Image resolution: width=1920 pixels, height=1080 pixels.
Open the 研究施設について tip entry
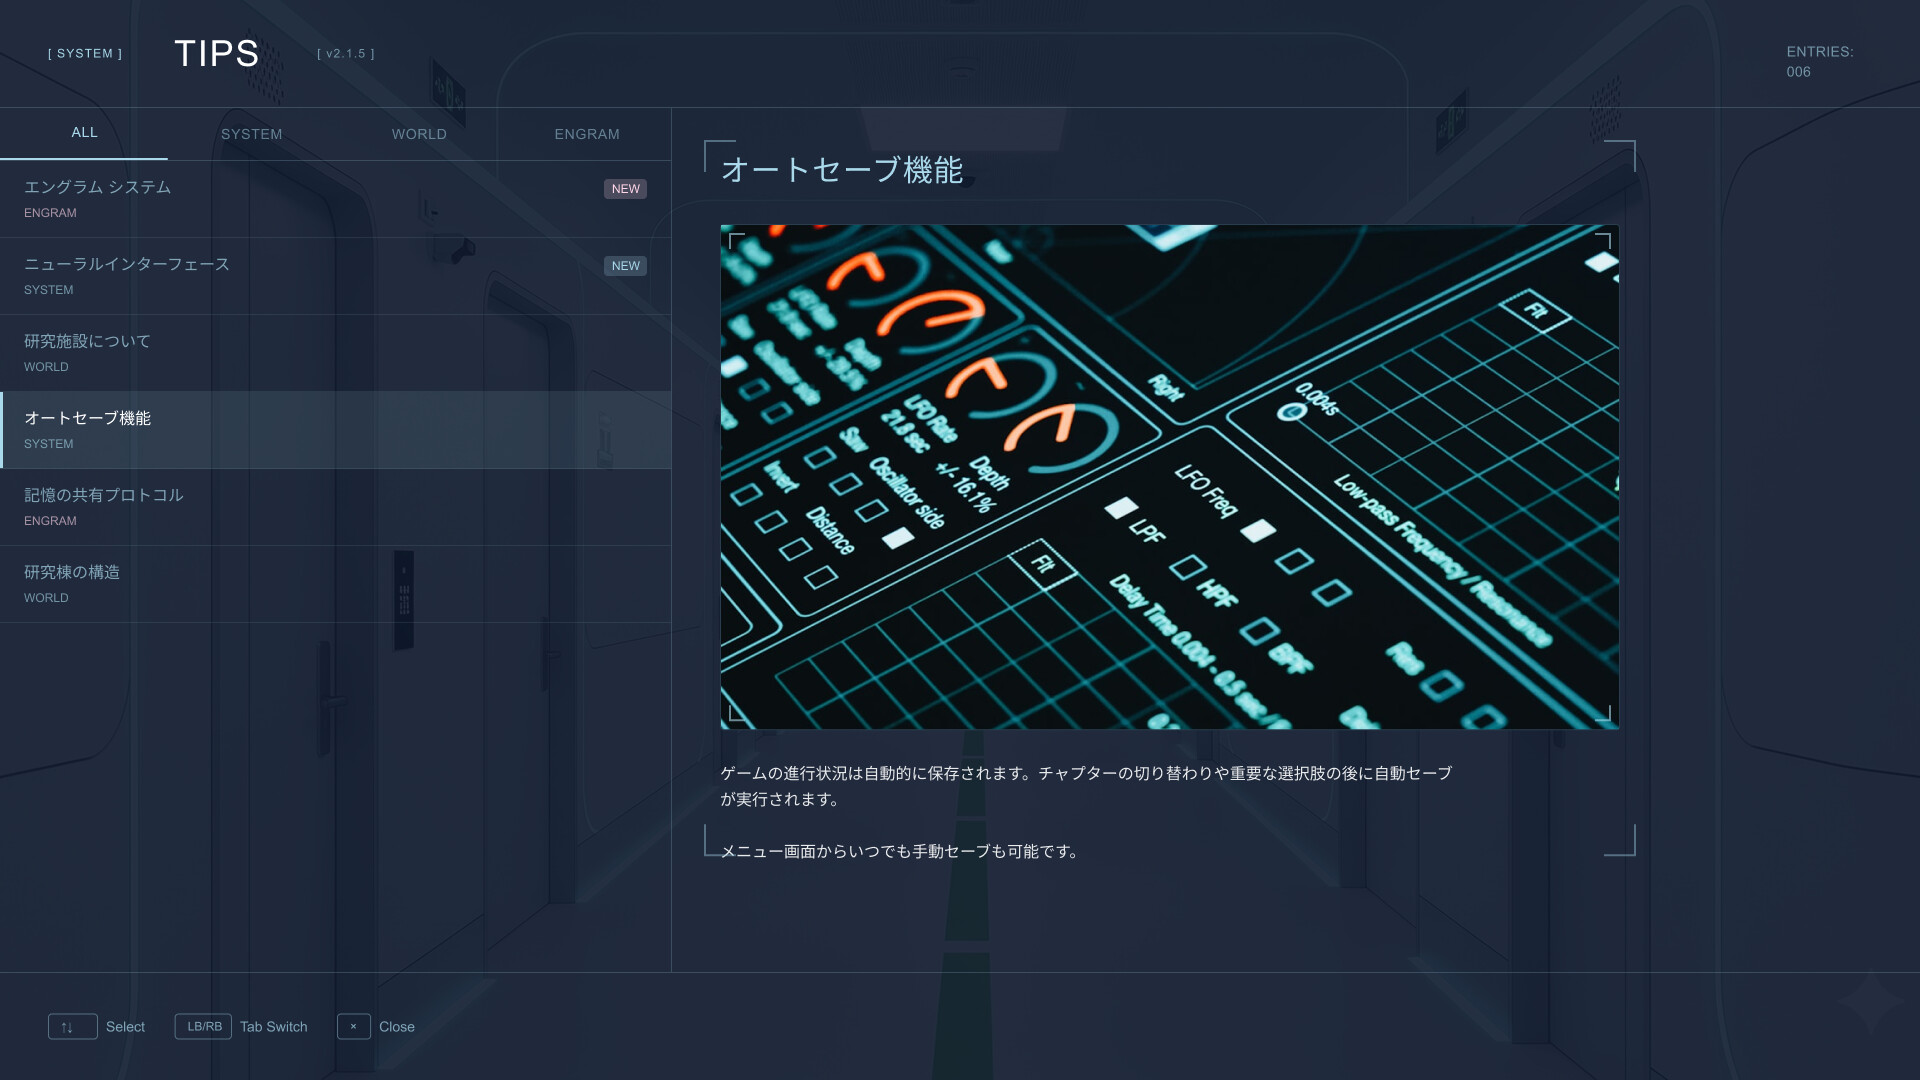300,353
